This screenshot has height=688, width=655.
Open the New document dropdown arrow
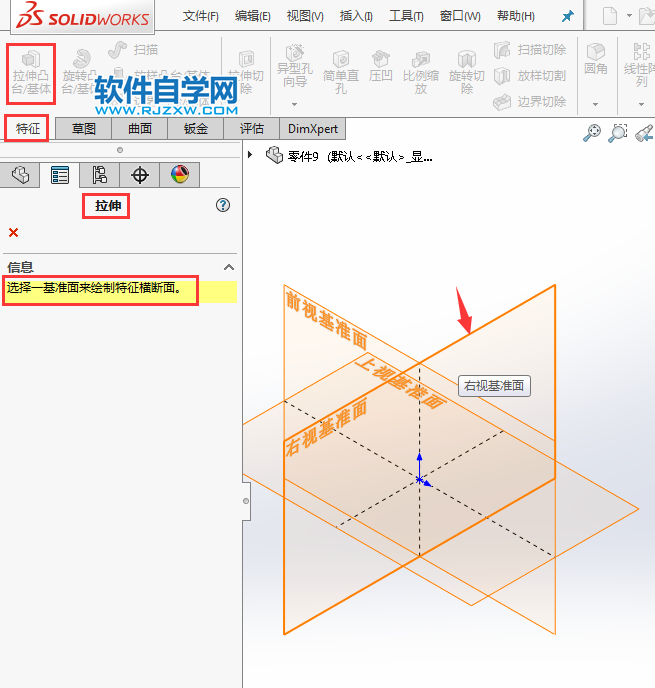pyautogui.click(x=629, y=16)
